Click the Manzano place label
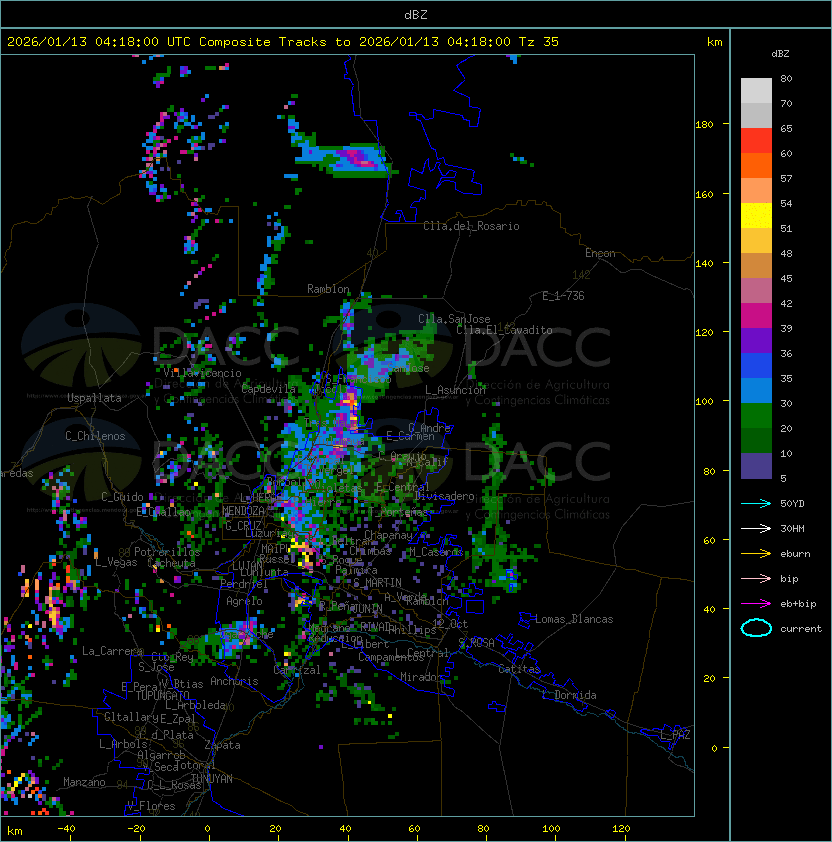 tap(84, 782)
